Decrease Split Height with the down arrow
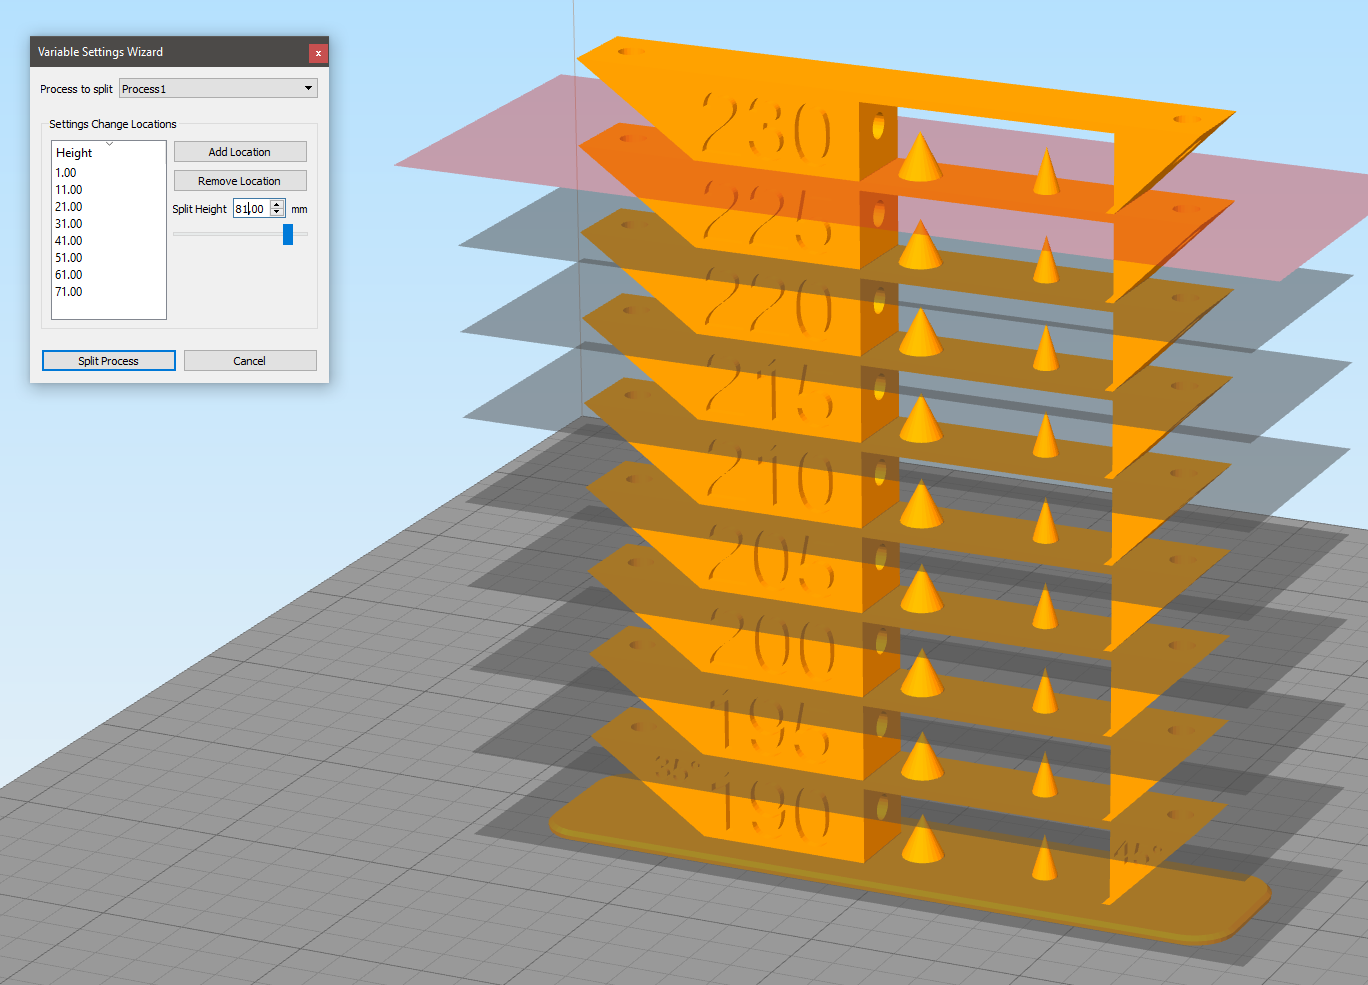Viewport: 1368px width, 985px height. 278,213
